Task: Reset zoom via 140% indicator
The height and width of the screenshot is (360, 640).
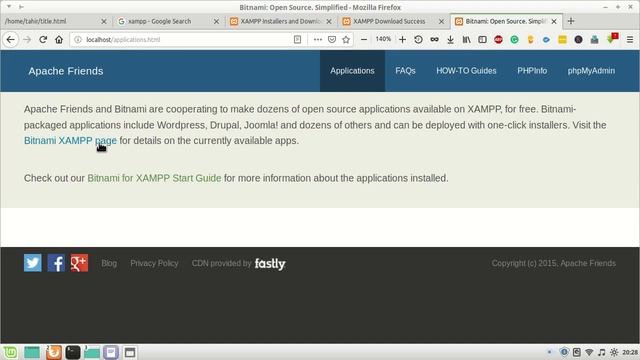Action: (383, 39)
